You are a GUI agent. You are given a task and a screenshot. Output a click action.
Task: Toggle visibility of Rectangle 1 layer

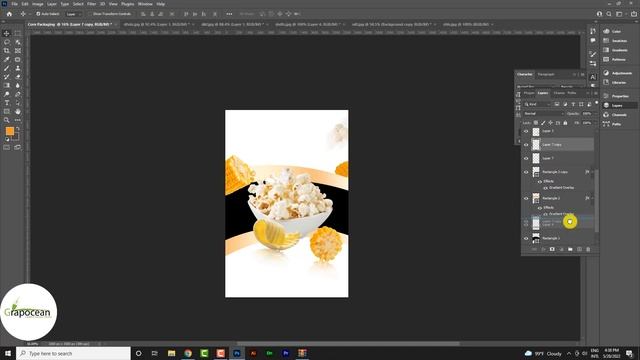[526, 238]
